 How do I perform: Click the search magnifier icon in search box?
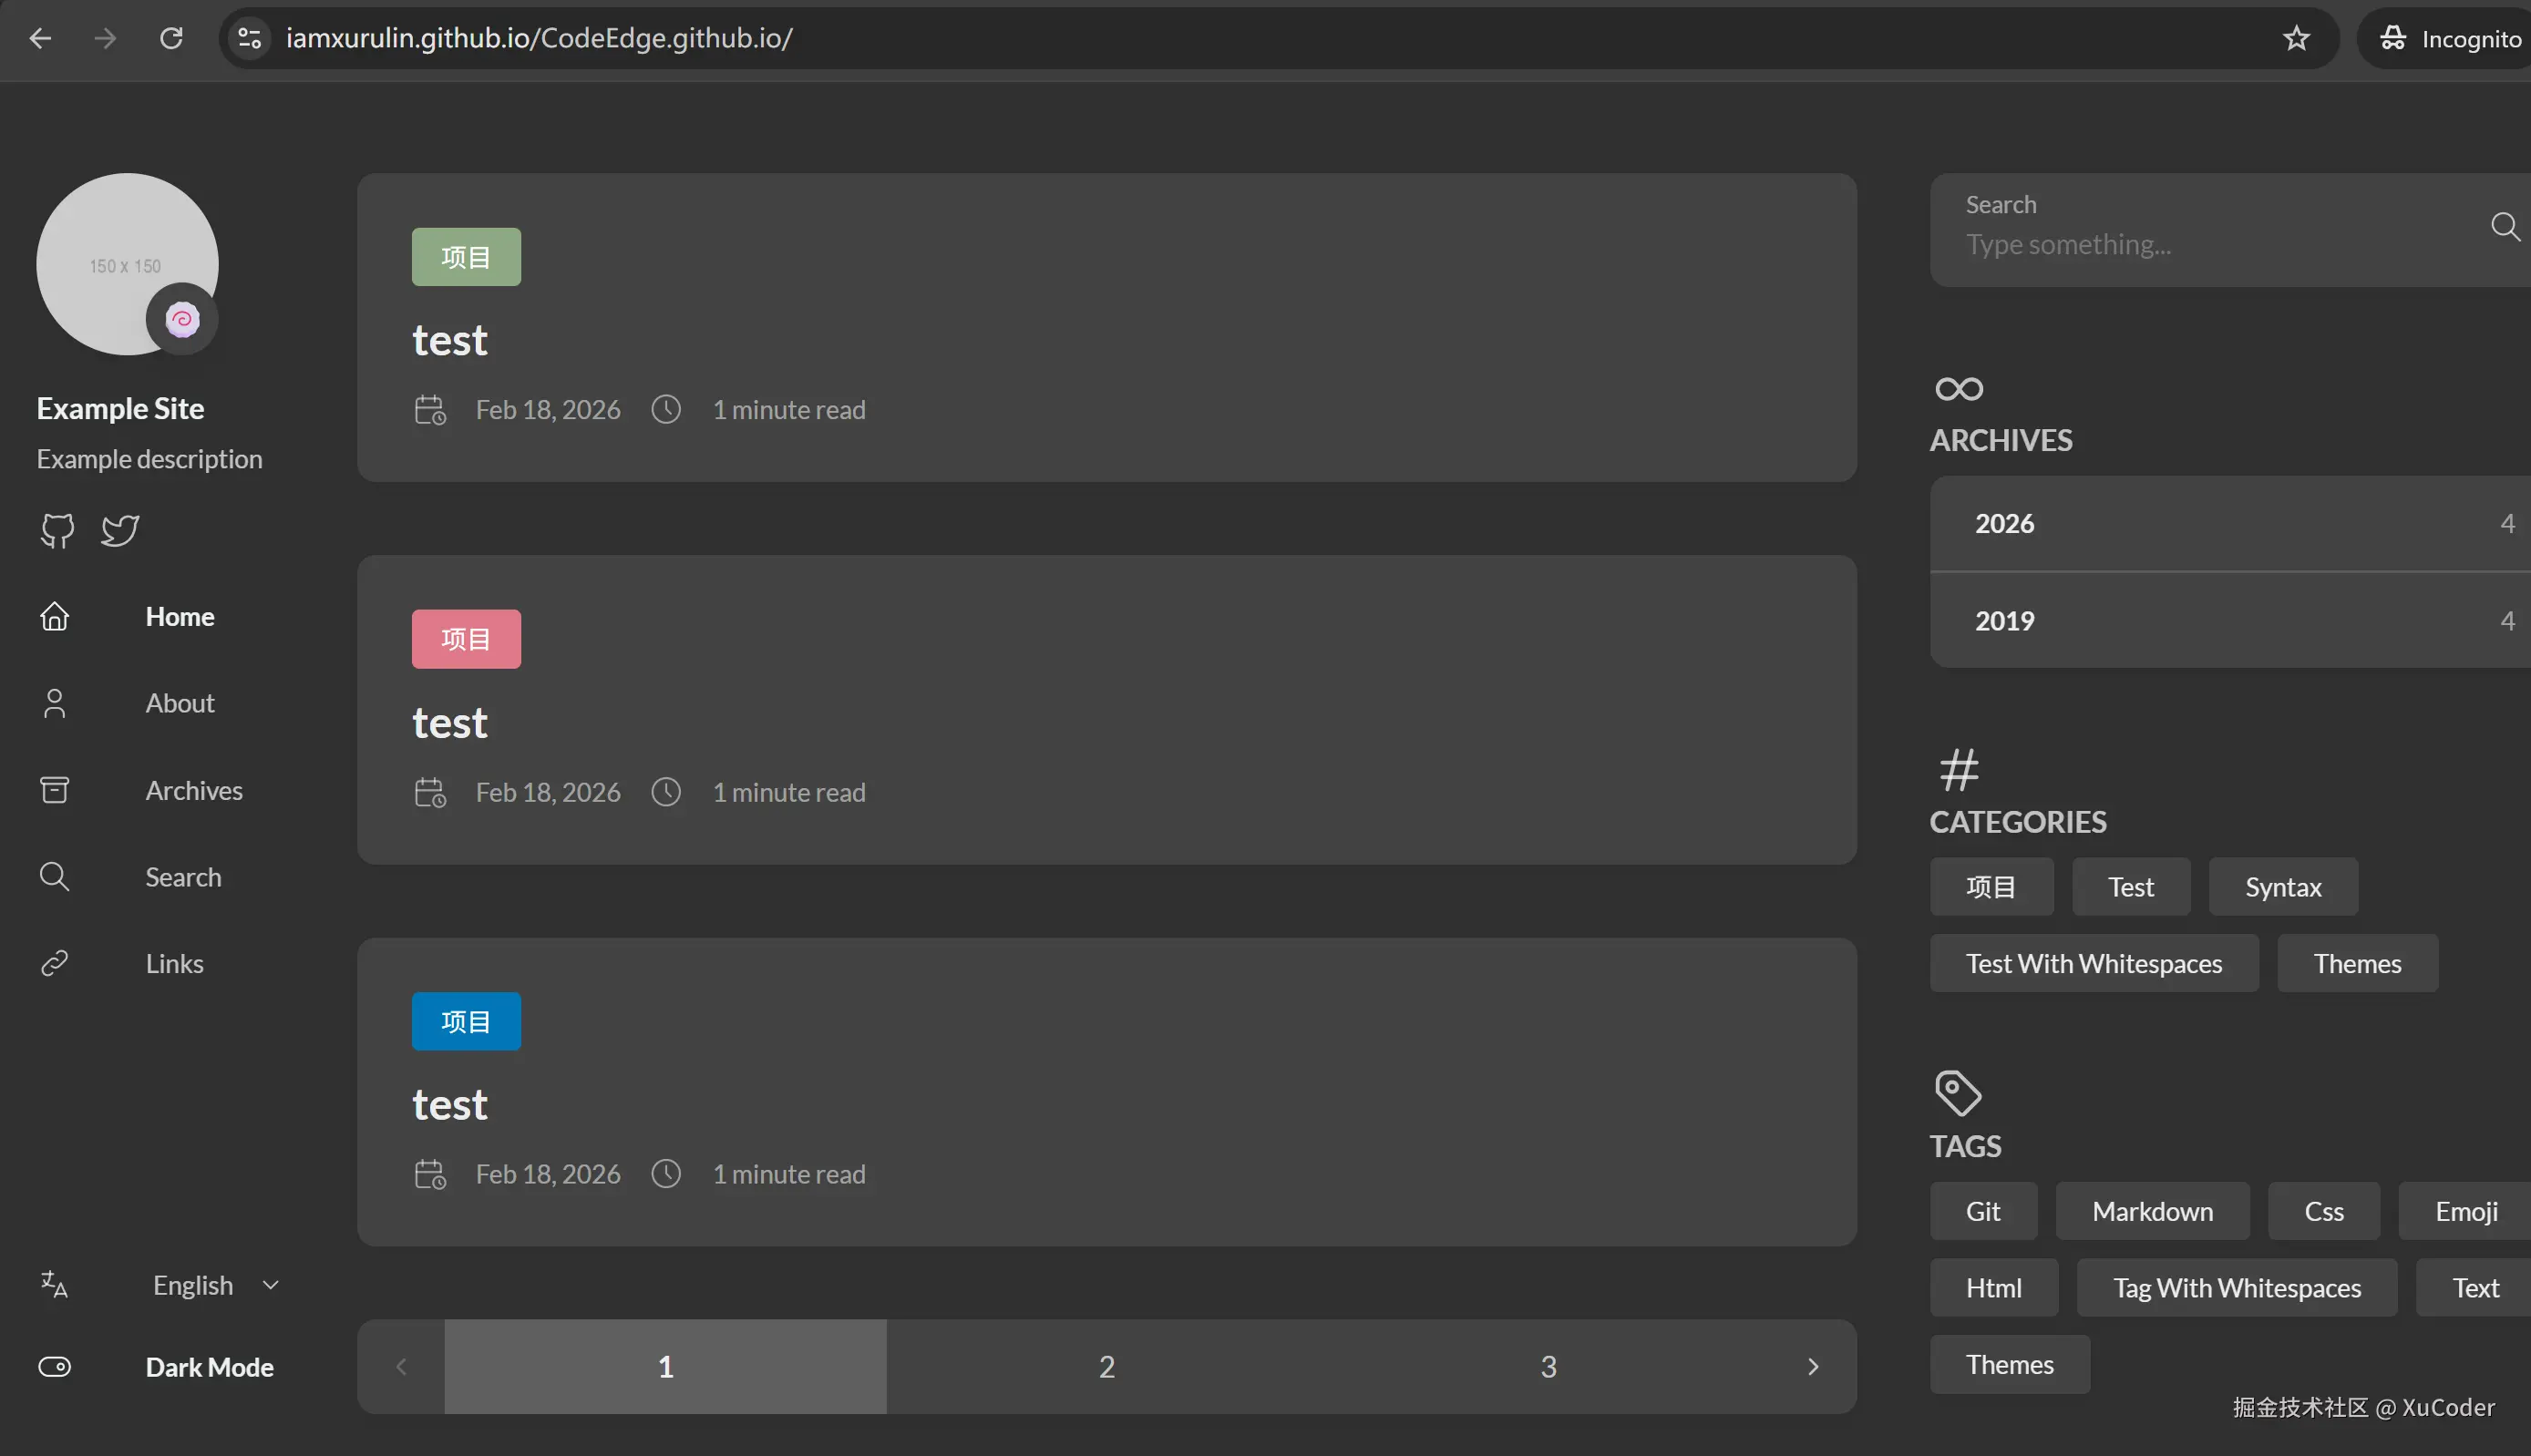pos(2504,227)
